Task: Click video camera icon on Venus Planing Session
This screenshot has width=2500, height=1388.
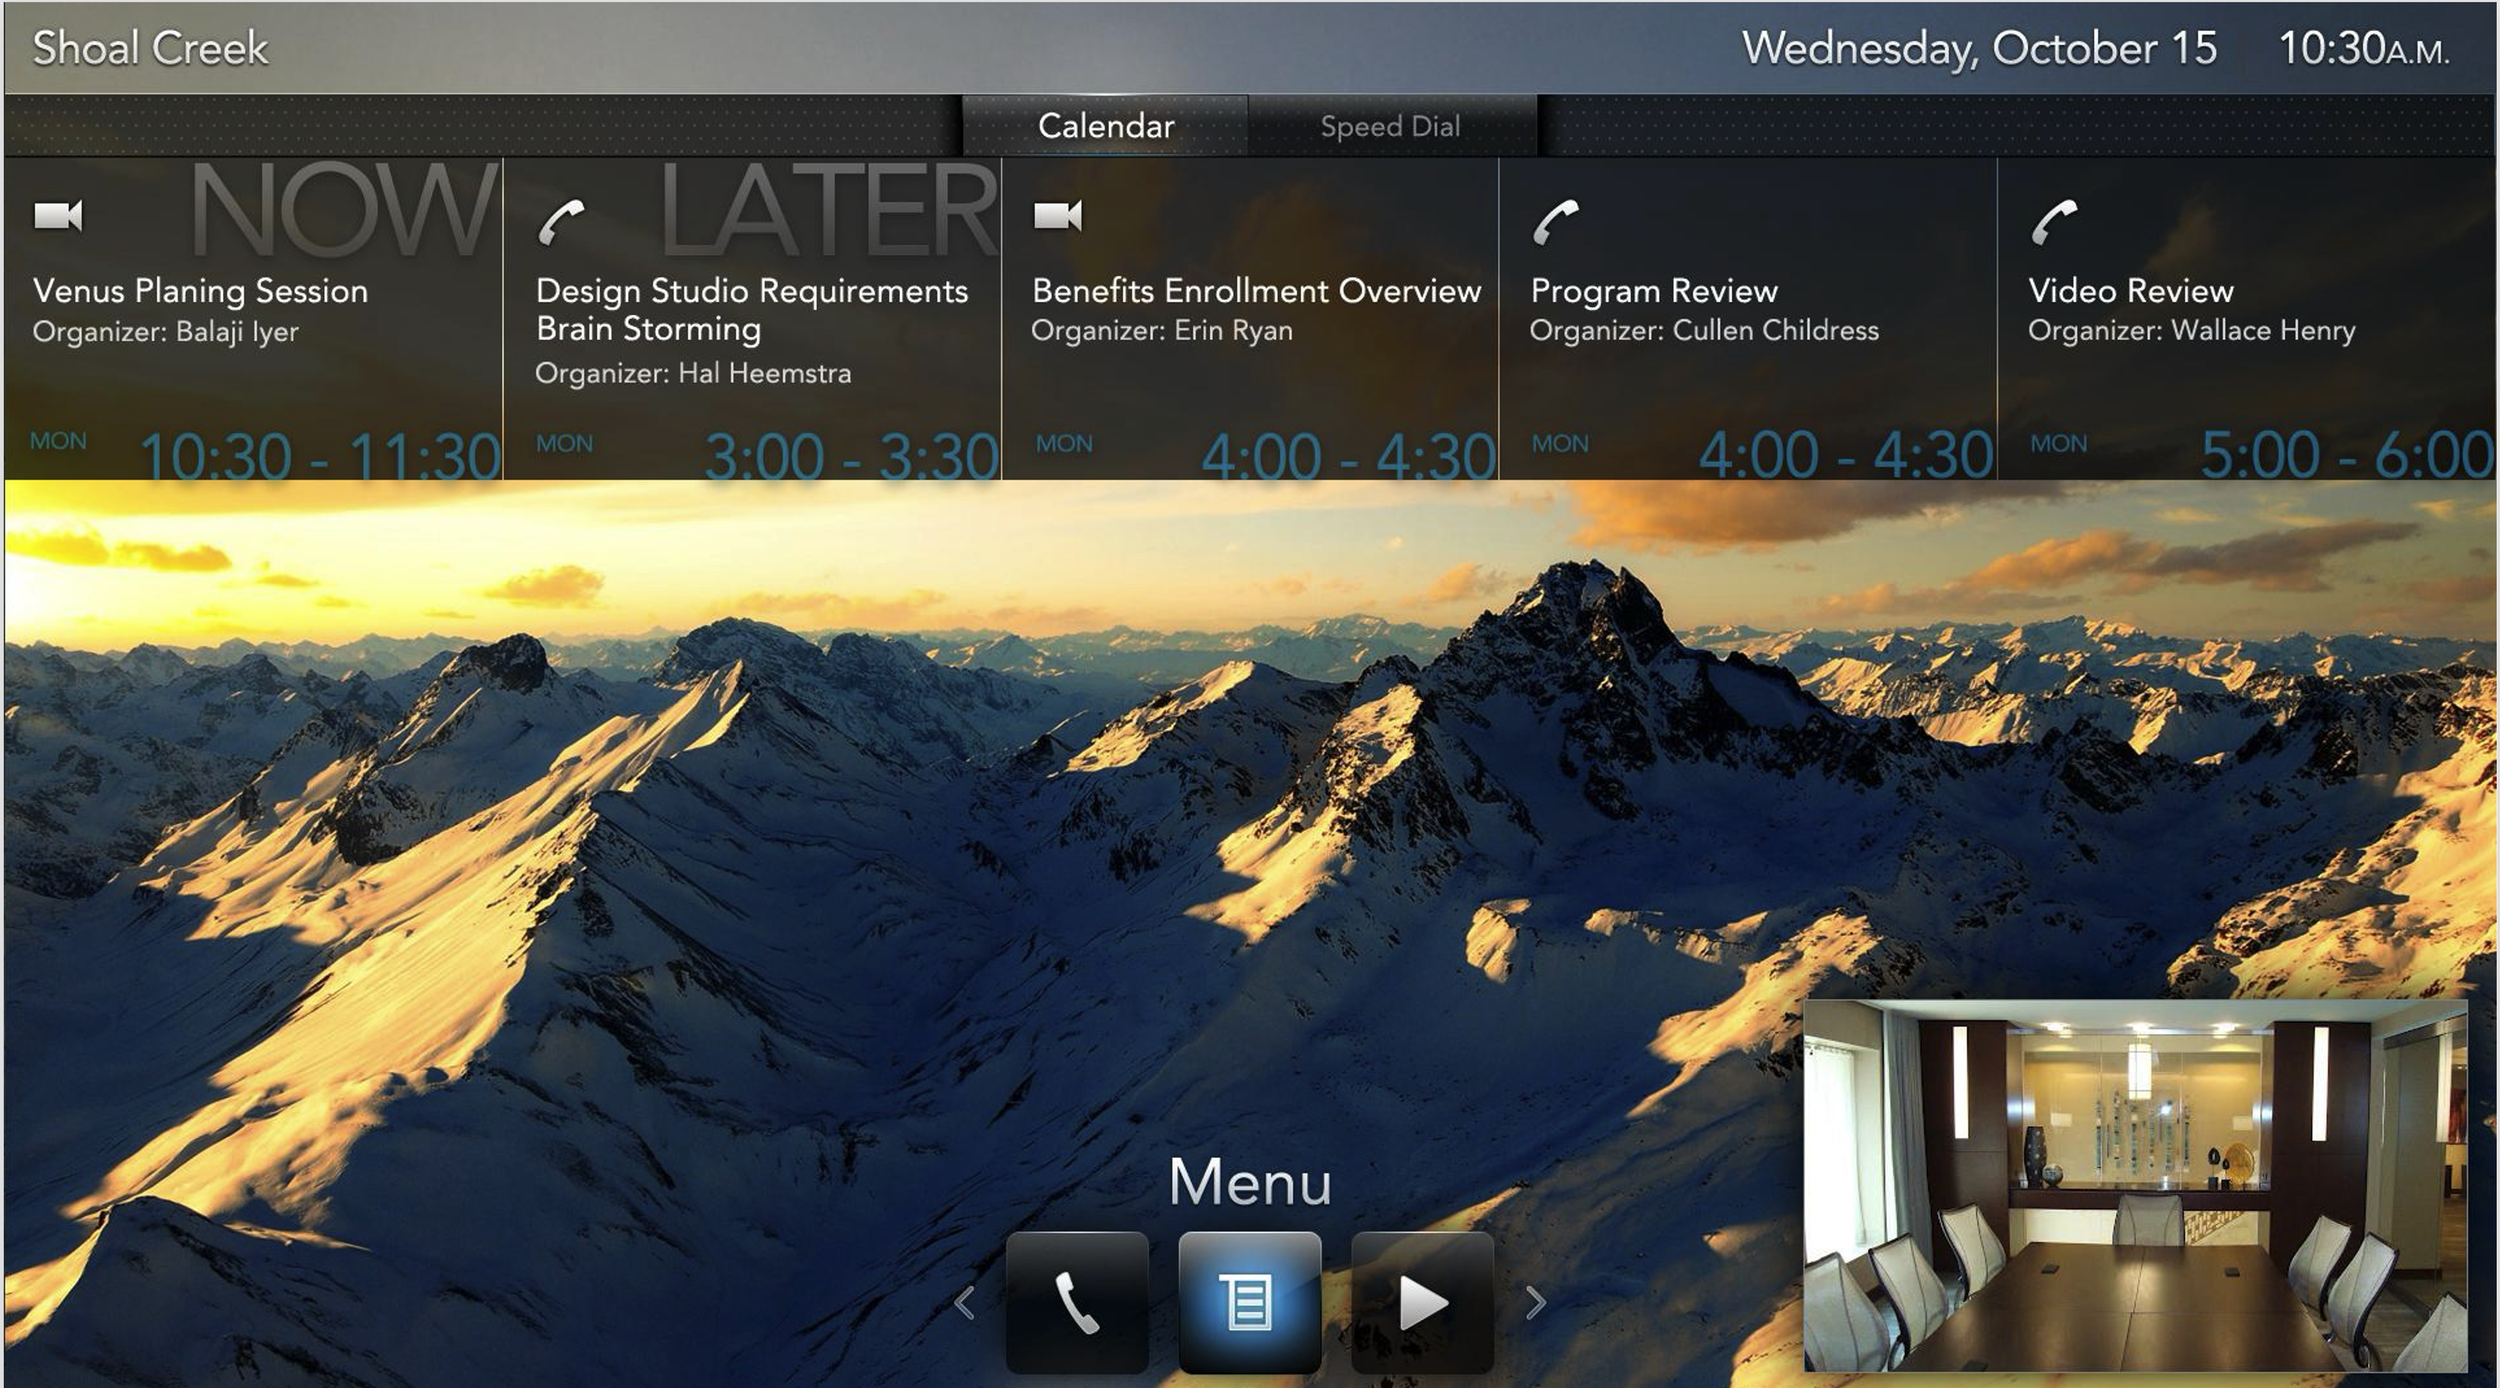Action: [58, 216]
